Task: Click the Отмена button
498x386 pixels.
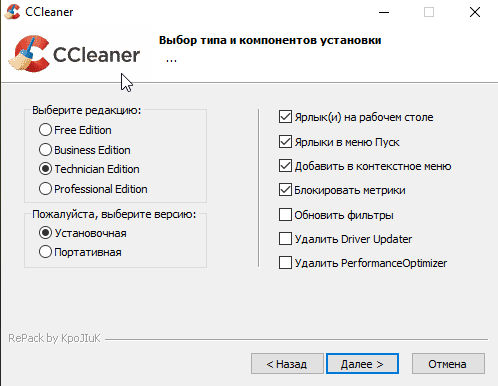Action: click(448, 364)
